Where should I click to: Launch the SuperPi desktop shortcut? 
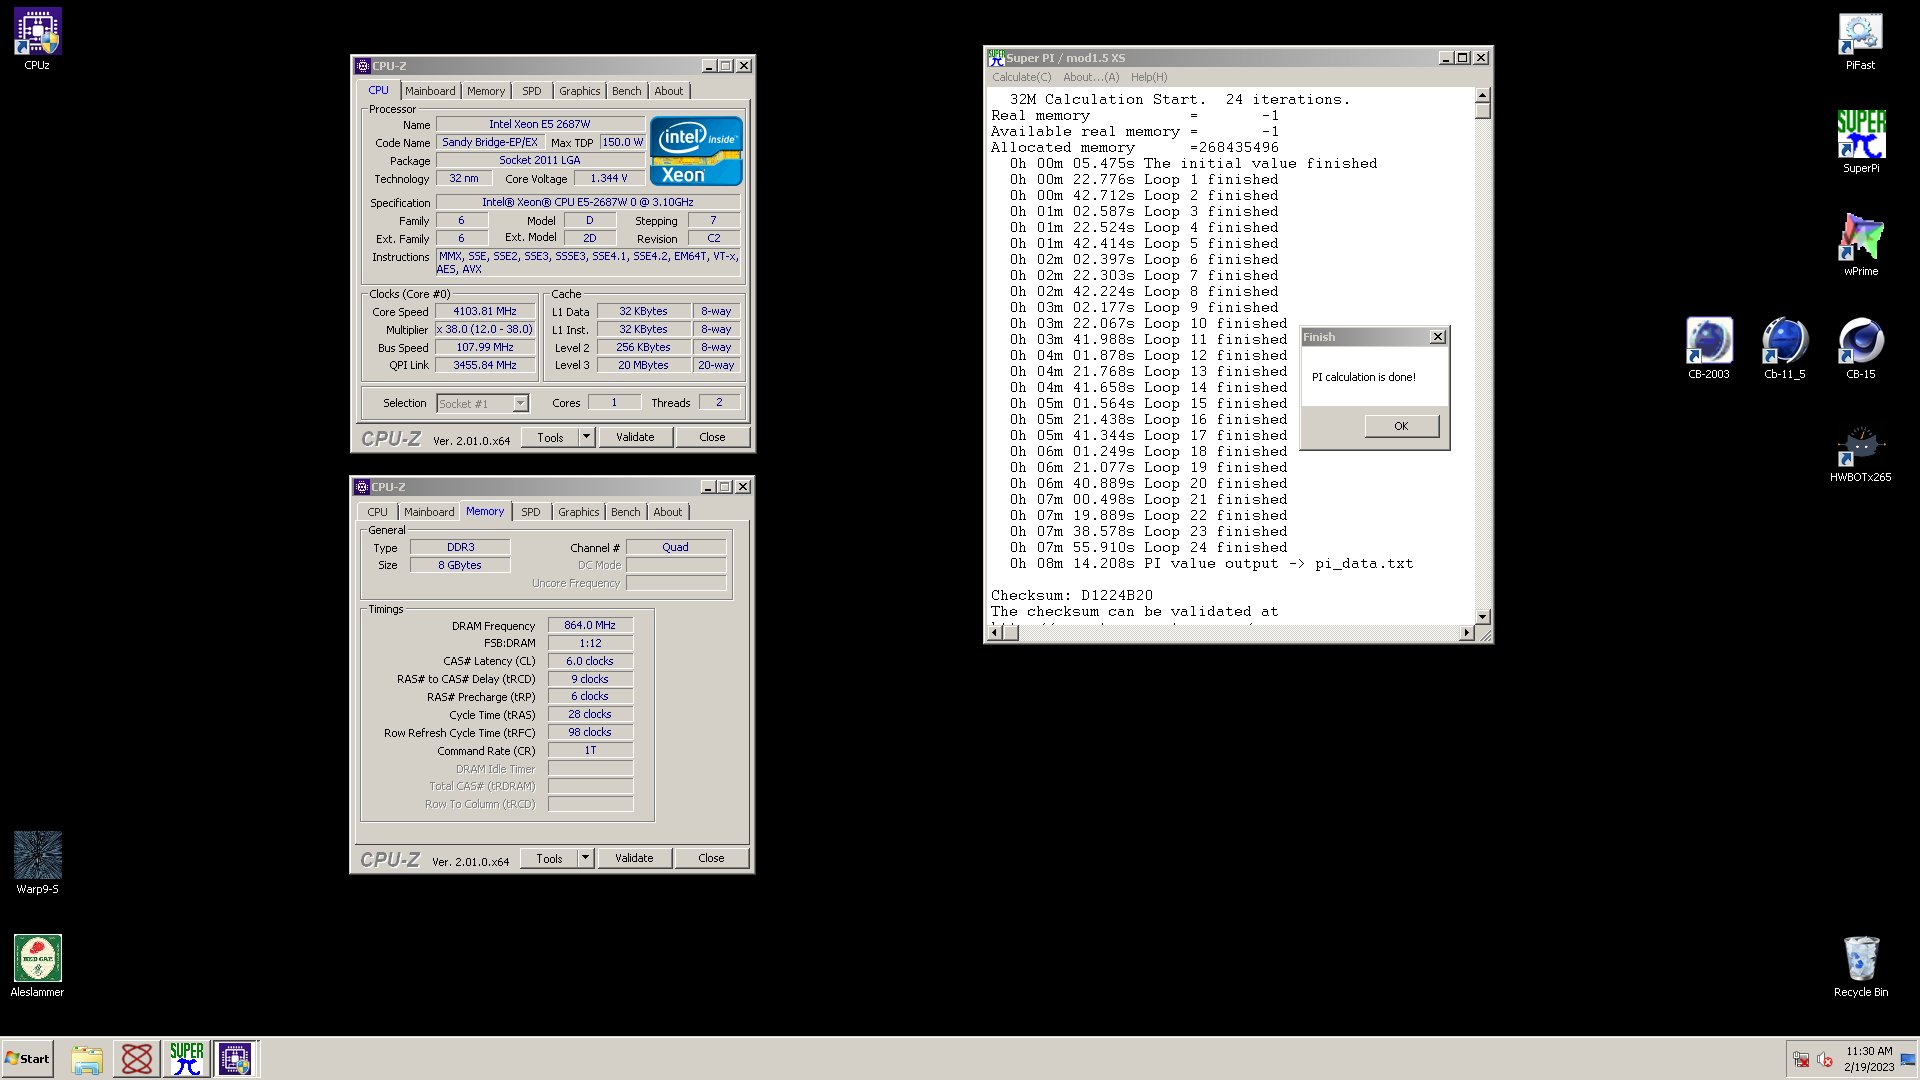[1861, 142]
